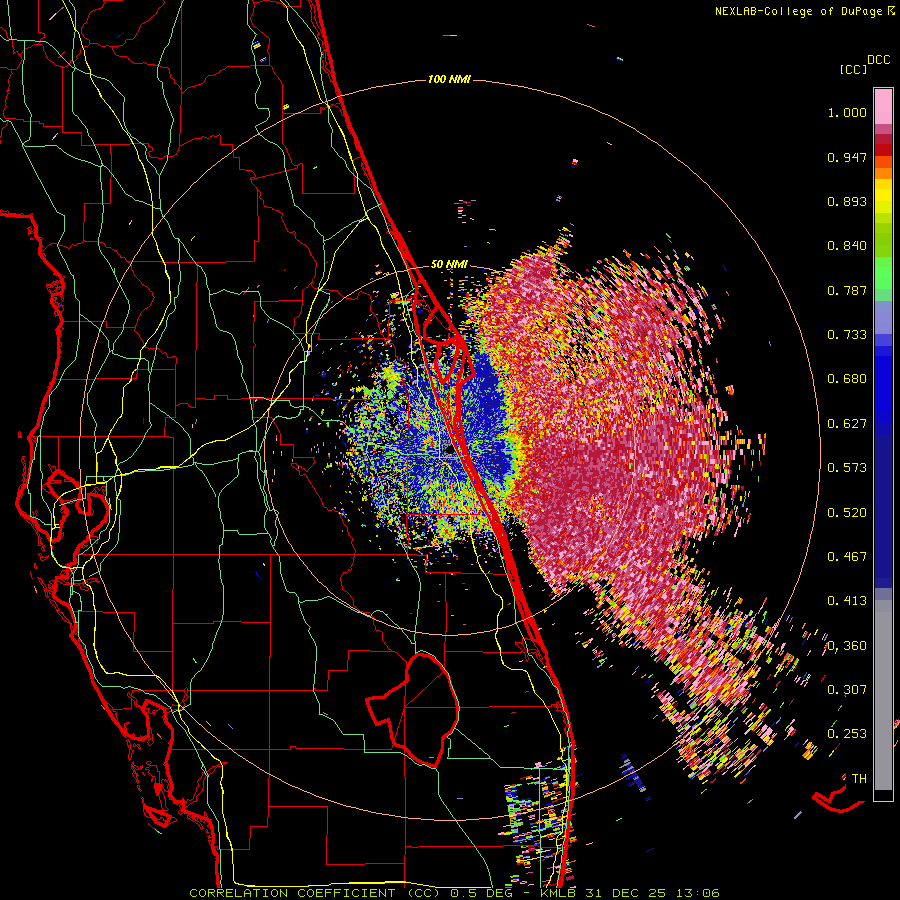Click the pink top segment of color bar
900x900 pixels.
point(883,106)
